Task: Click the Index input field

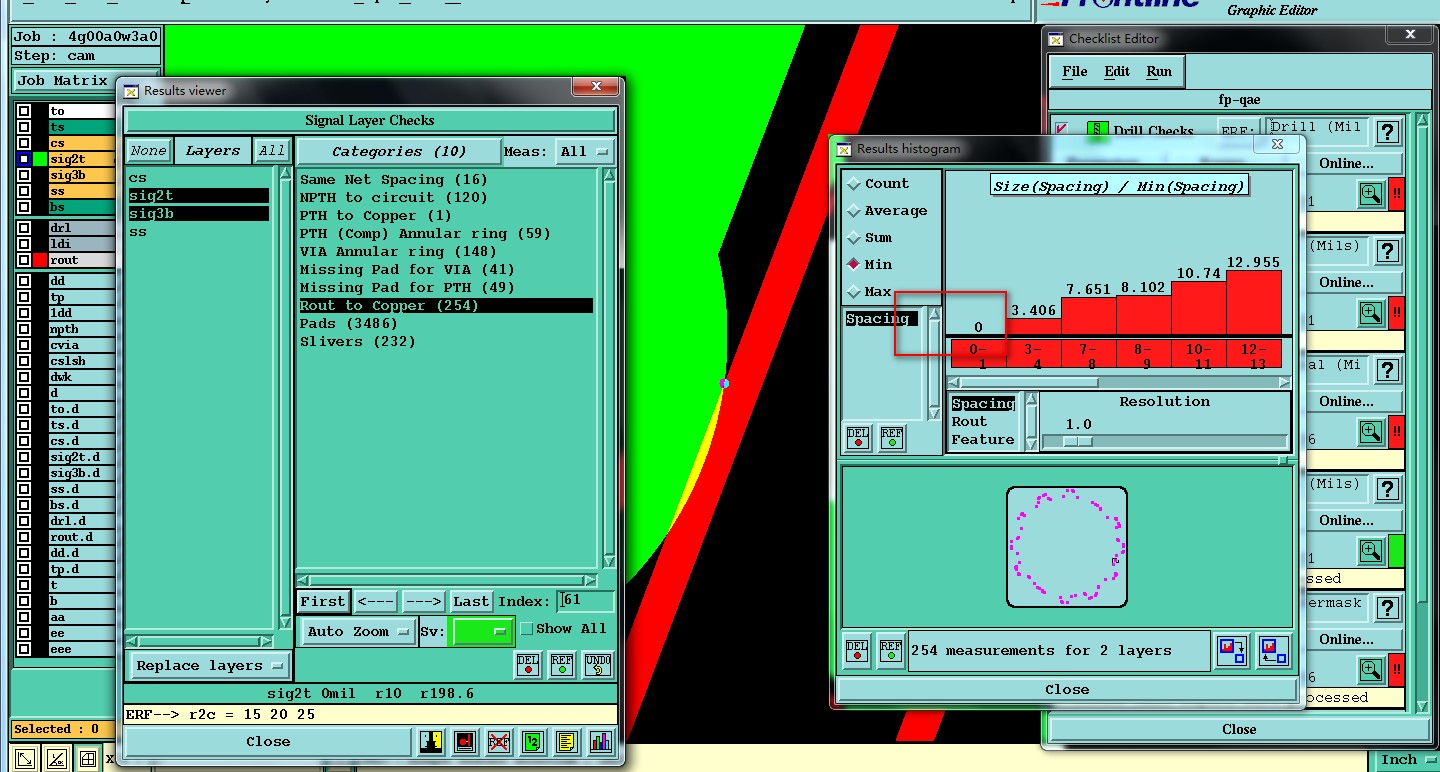Action: [x=586, y=601]
